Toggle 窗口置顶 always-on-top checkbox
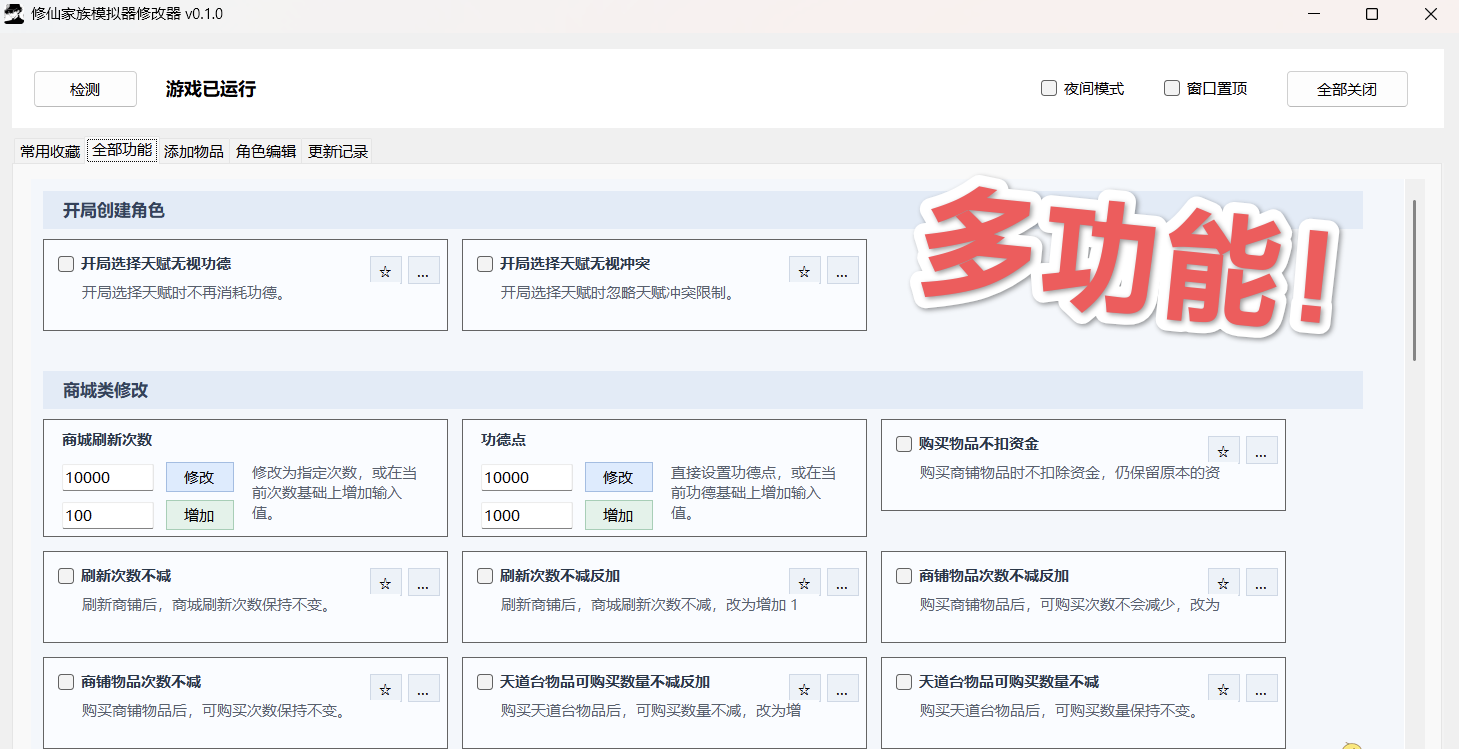 tap(1172, 88)
